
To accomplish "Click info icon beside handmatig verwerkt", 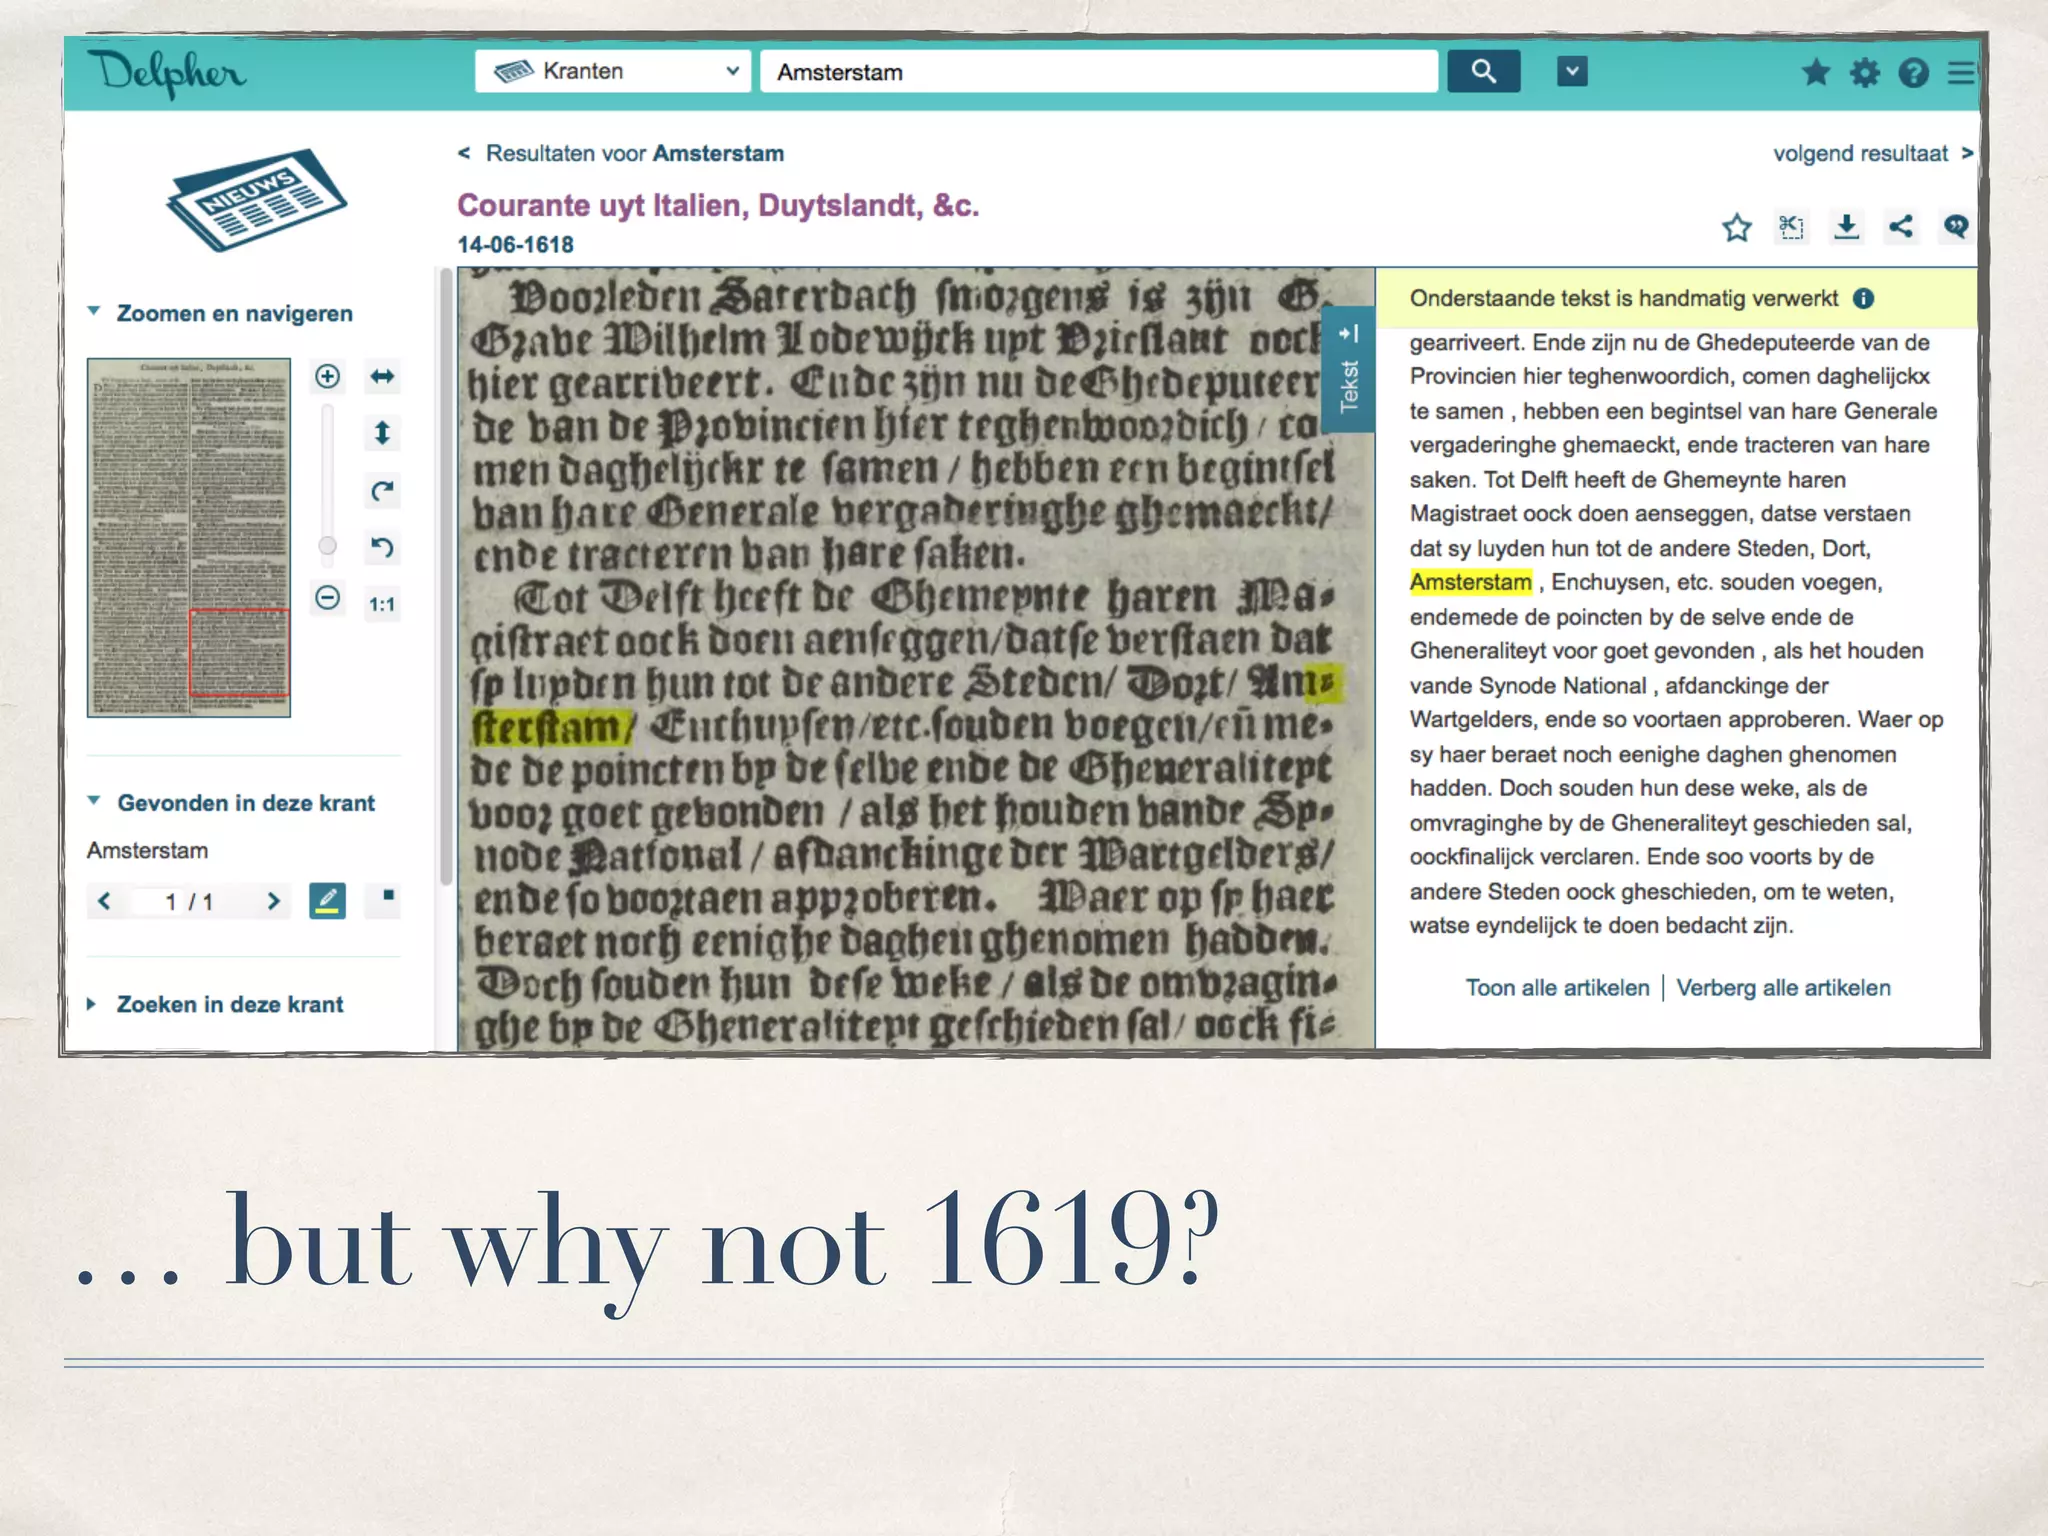I will pos(1863,298).
